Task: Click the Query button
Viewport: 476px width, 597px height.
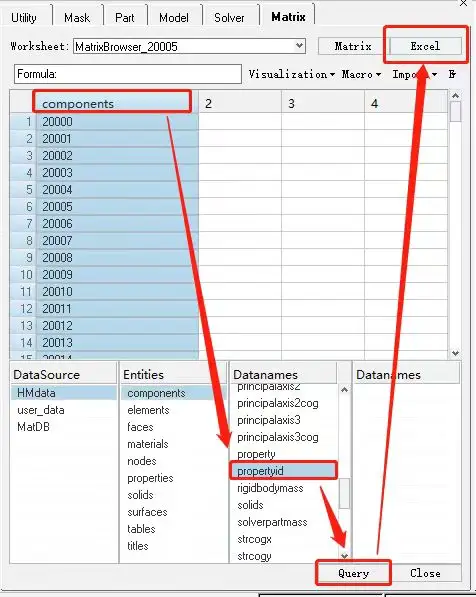Action: tap(353, 573)
